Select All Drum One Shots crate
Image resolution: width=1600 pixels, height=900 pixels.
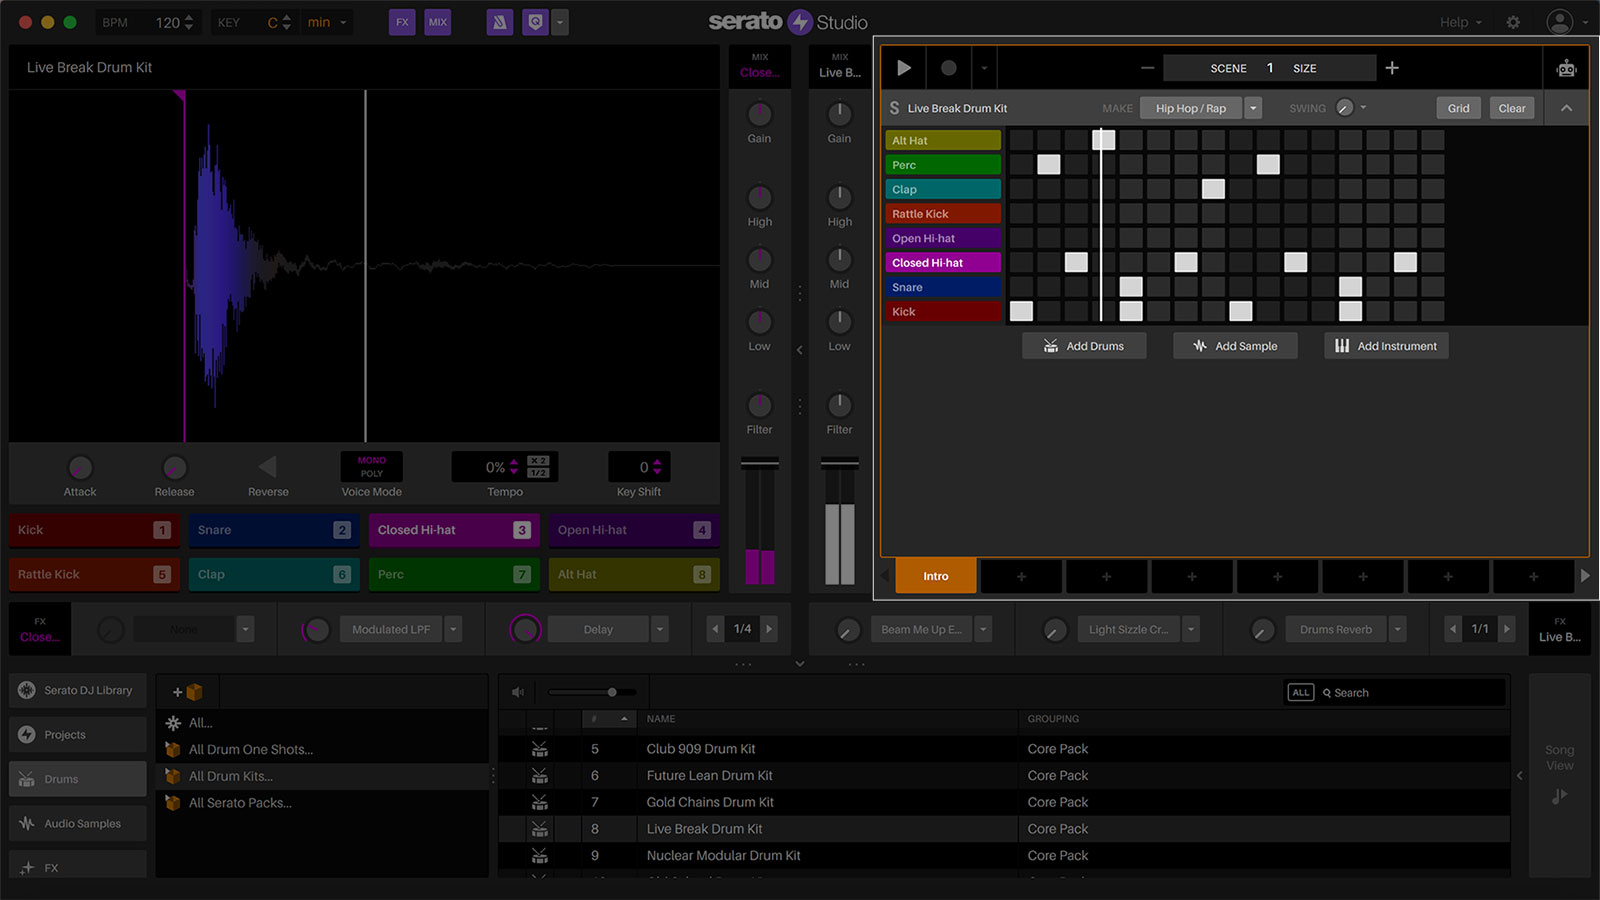[250, 749]
